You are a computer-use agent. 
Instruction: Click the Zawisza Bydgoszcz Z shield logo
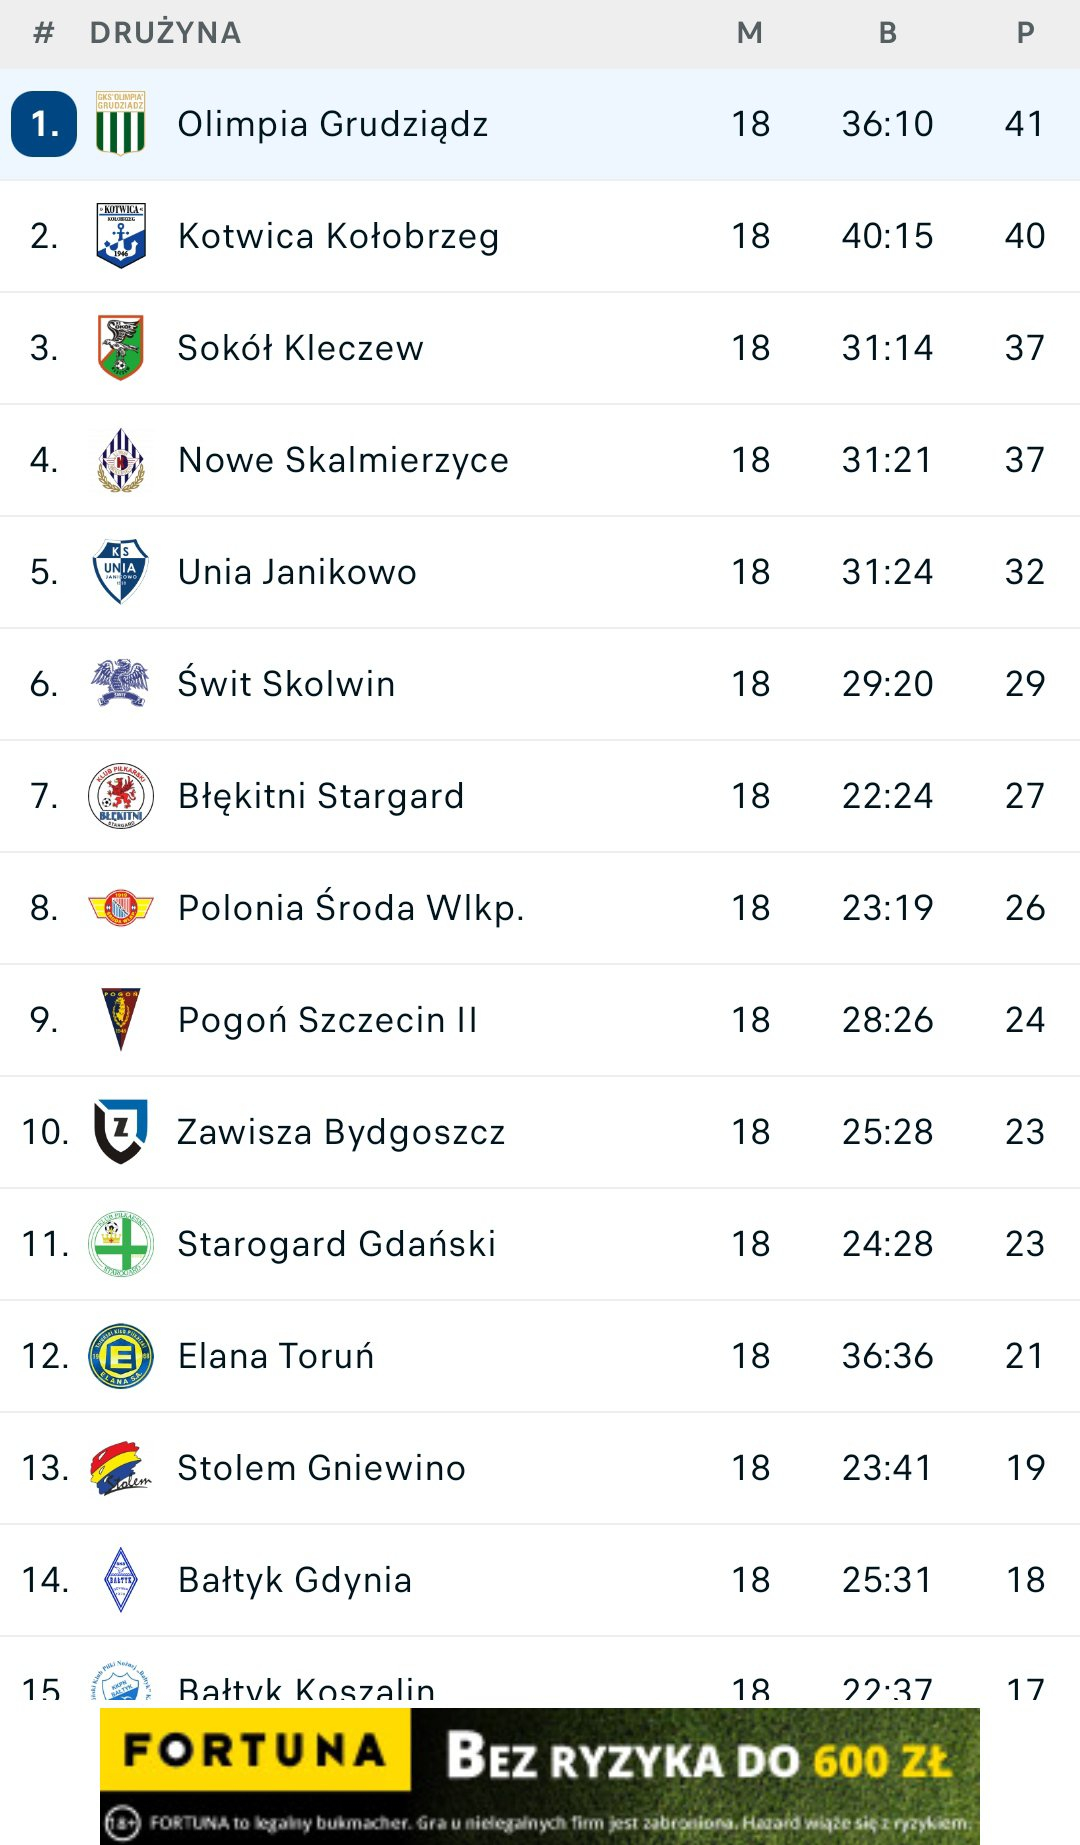tap(120, 1131)
